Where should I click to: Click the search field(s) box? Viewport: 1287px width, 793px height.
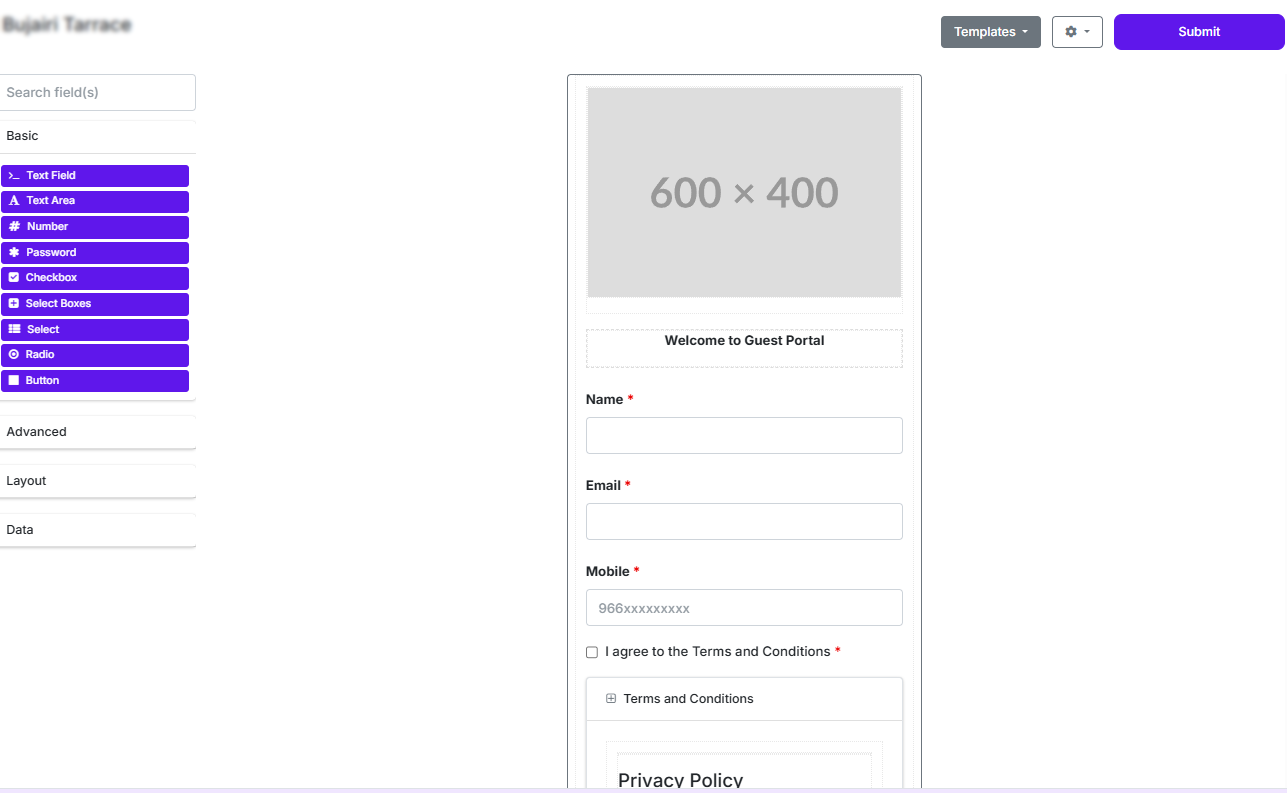[x=97, y=92]
